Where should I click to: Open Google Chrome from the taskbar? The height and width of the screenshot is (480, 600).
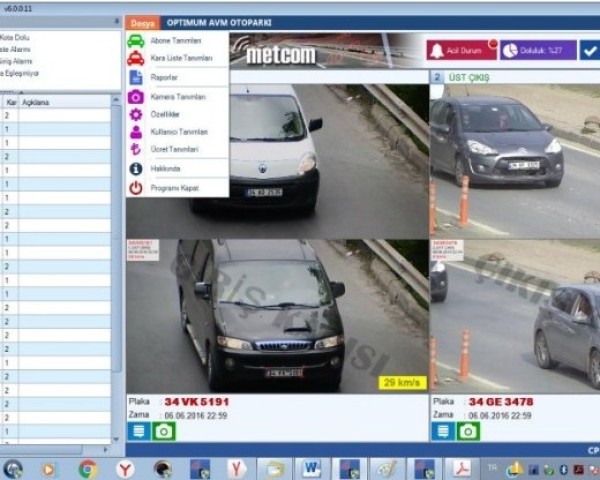[x=88, y=468]
